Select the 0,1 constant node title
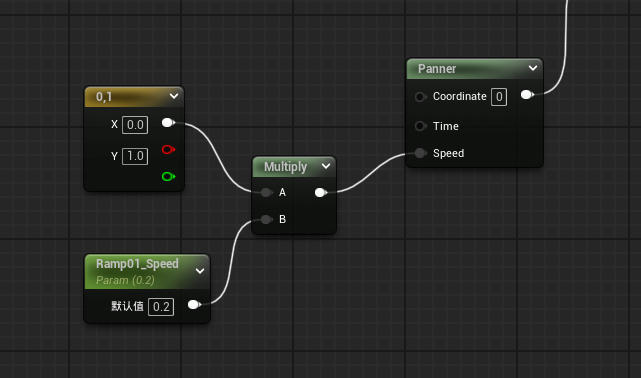 tap(104, 97)
